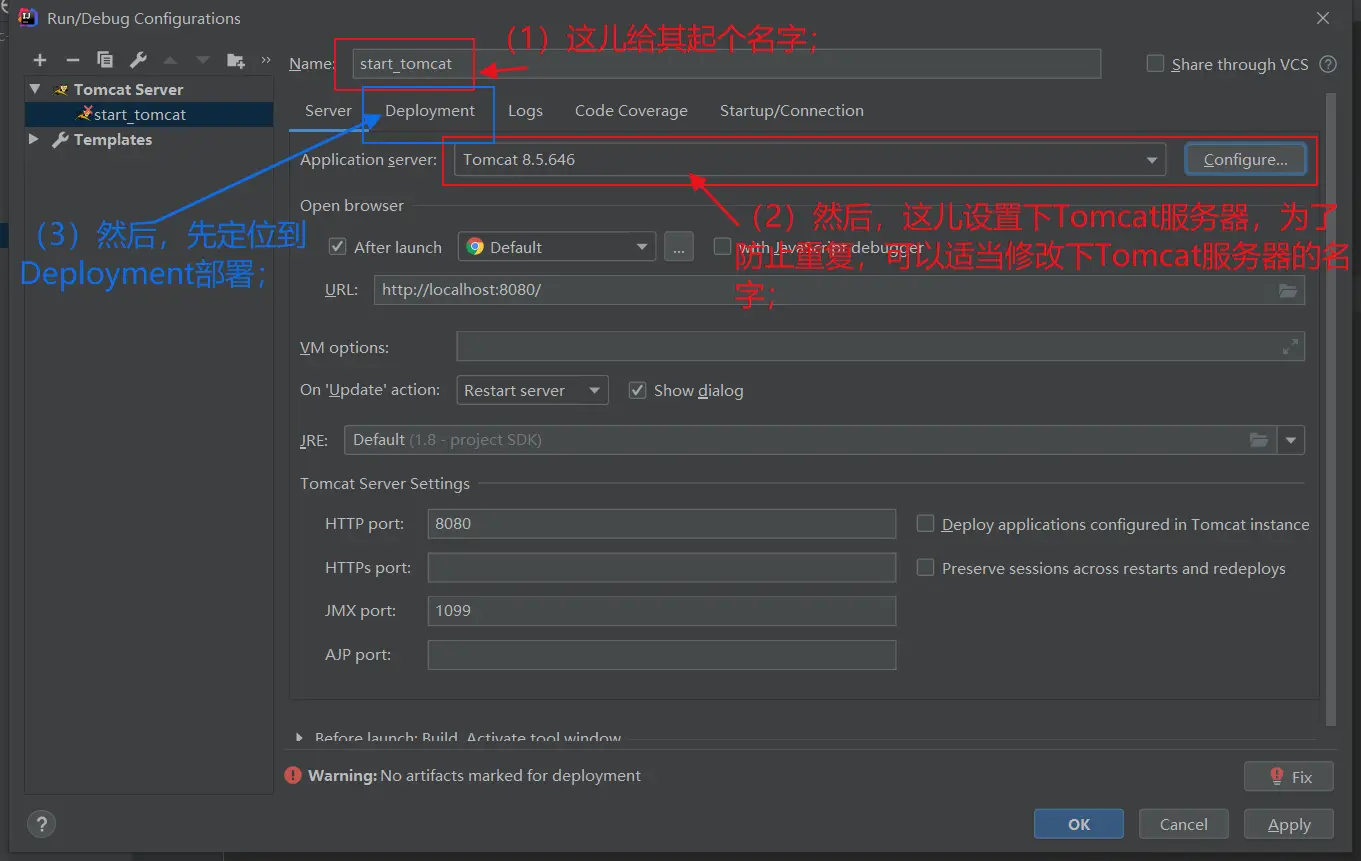This screenshot has width=1361, height=861.
Task: Open the Startup/Connection tab
Action: 791,111
